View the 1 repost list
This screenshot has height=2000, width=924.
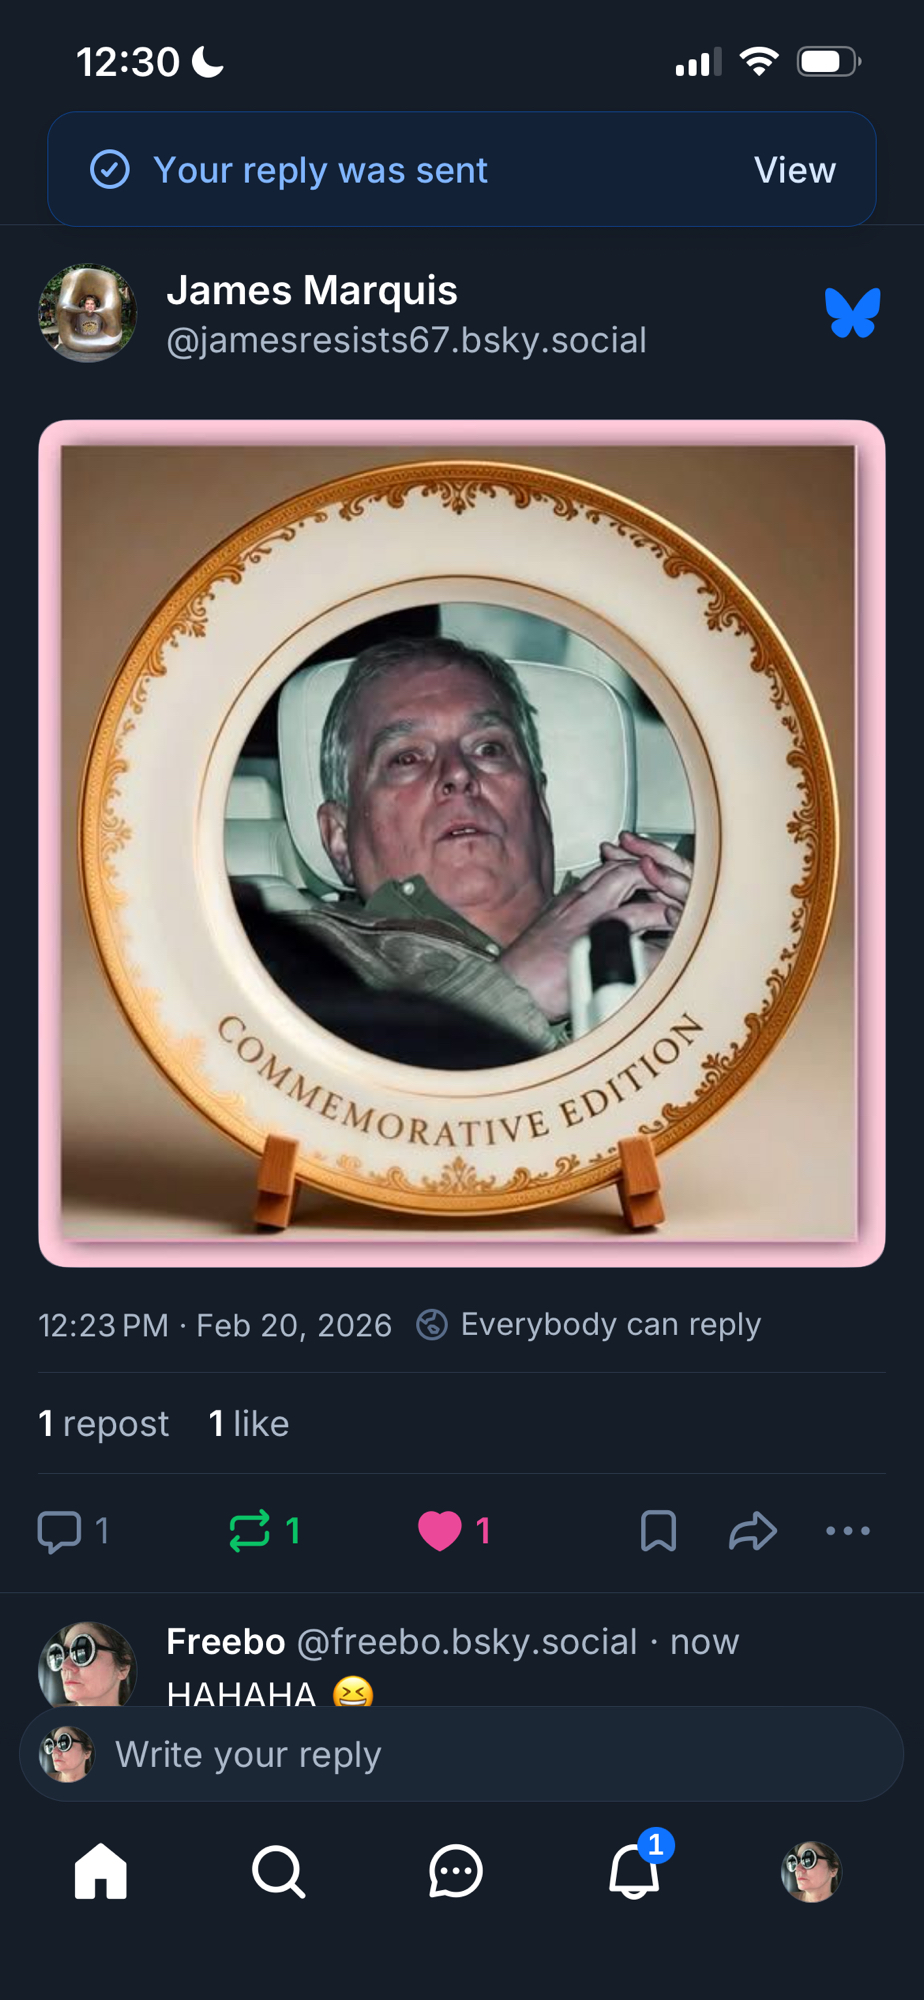(104, 1423)
